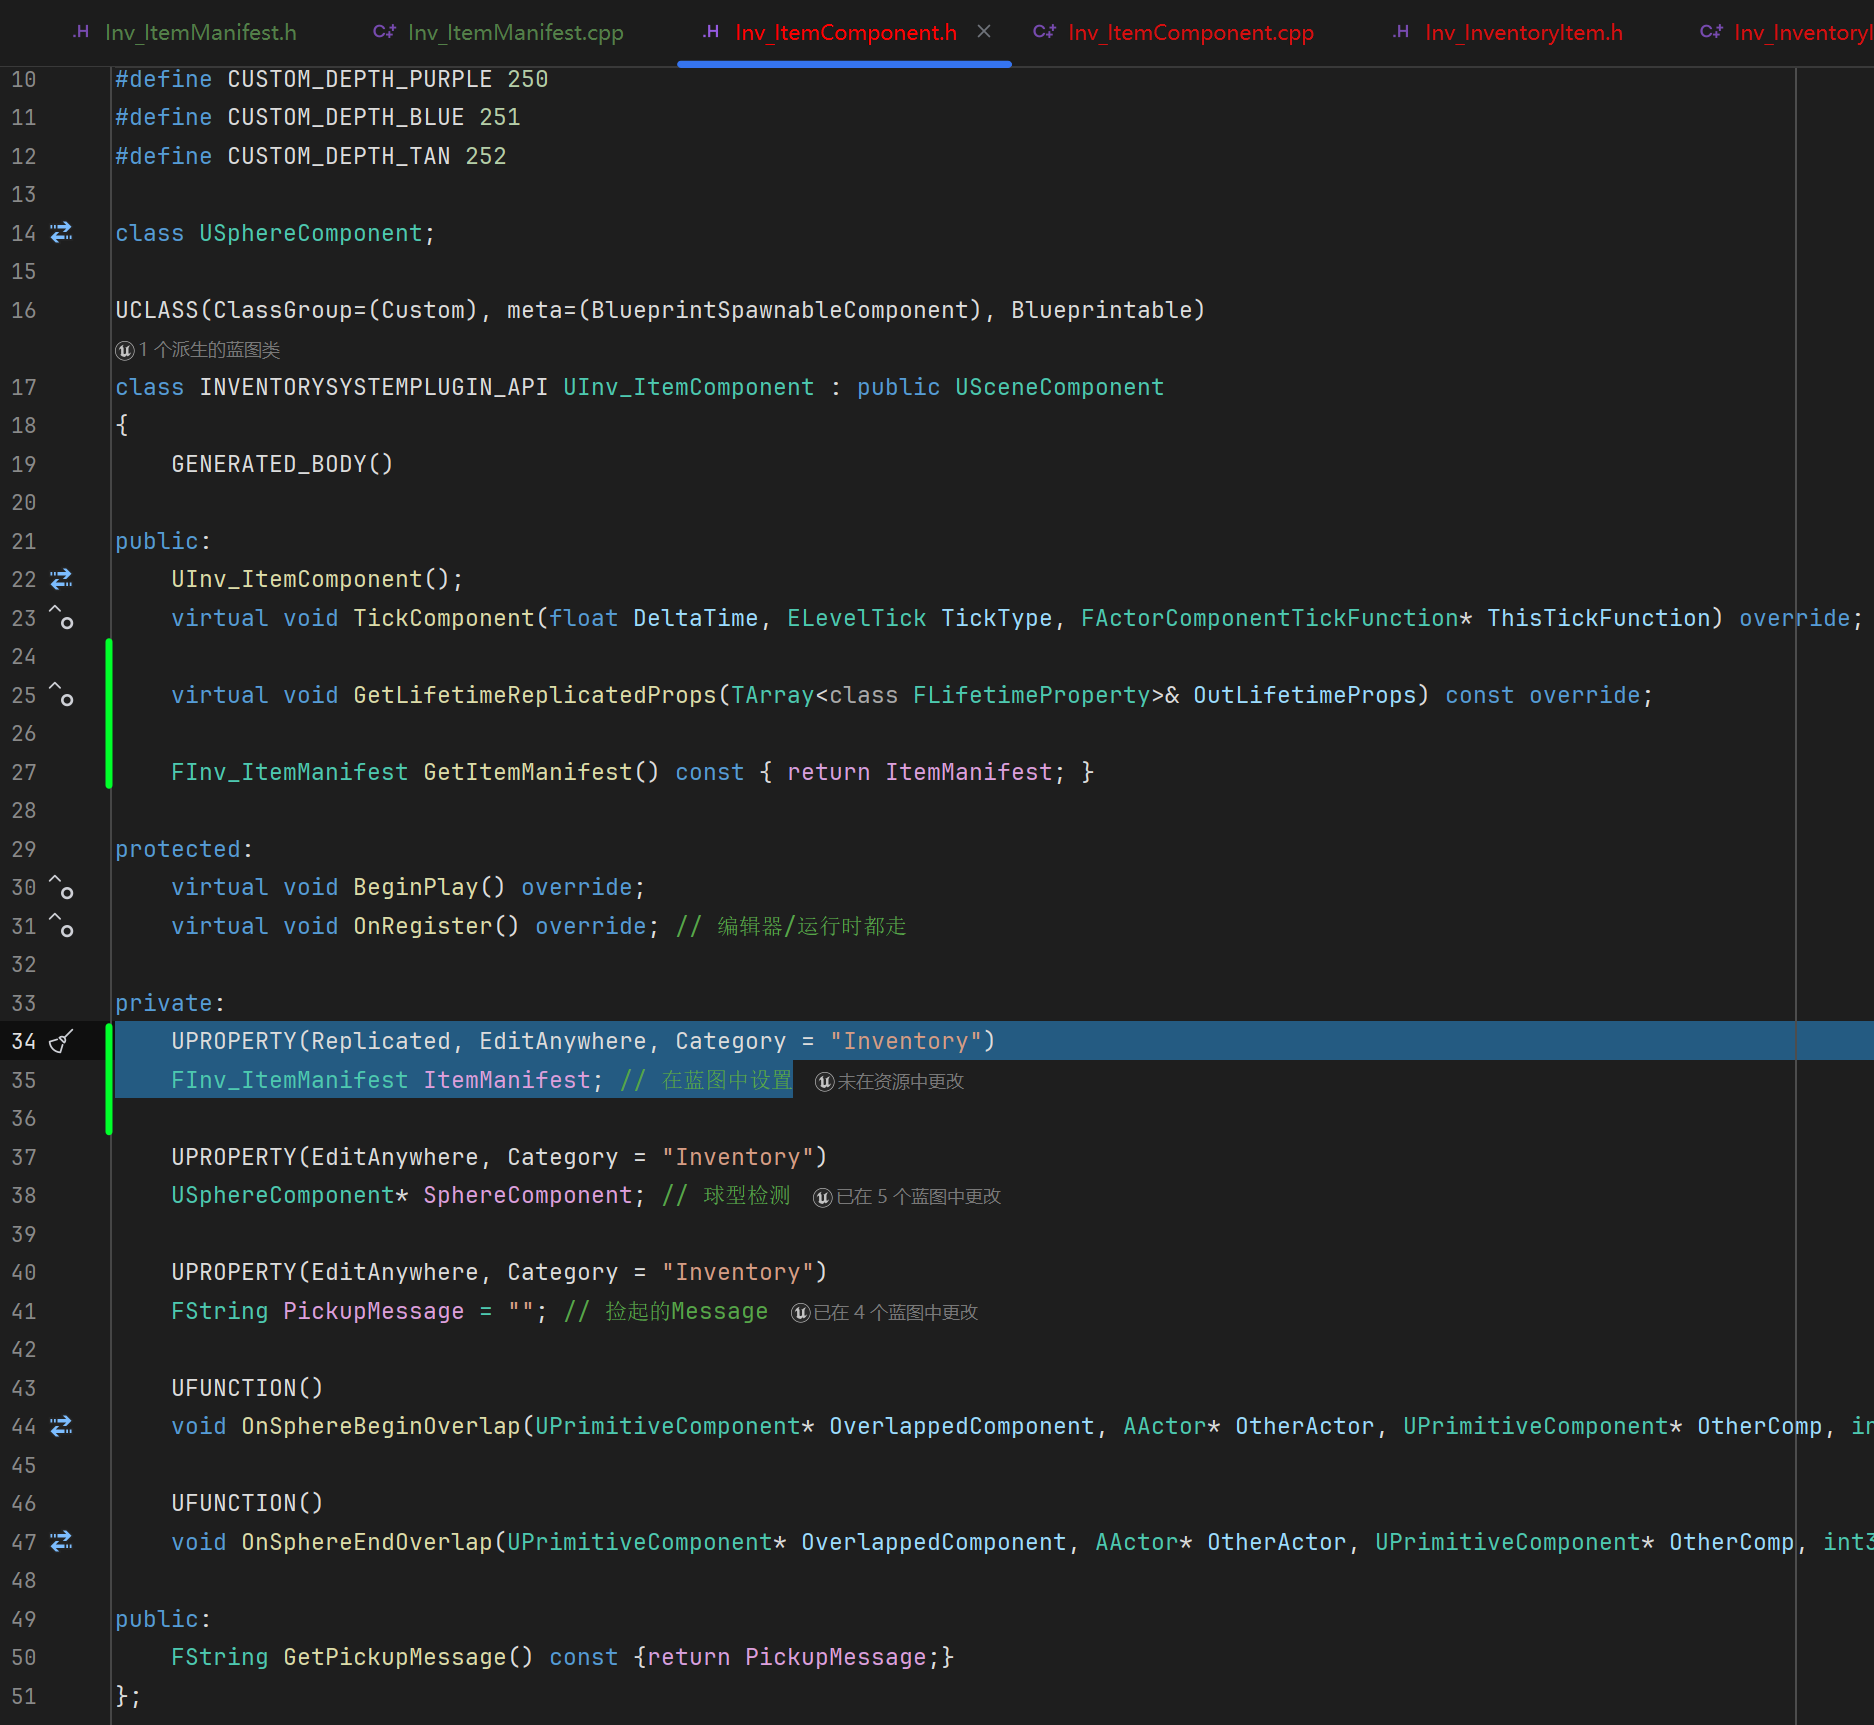Click GENERATED_BODY() macro on line 19
1874x1725 pixels.
click(282, 464)
